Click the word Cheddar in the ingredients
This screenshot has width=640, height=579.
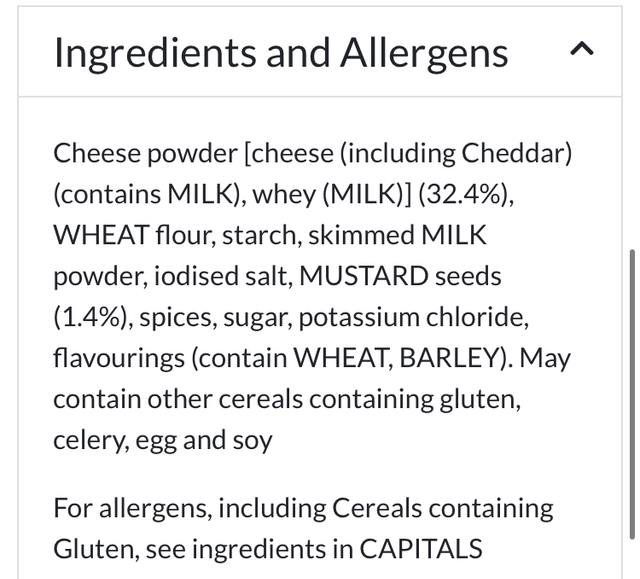point(514,153)
